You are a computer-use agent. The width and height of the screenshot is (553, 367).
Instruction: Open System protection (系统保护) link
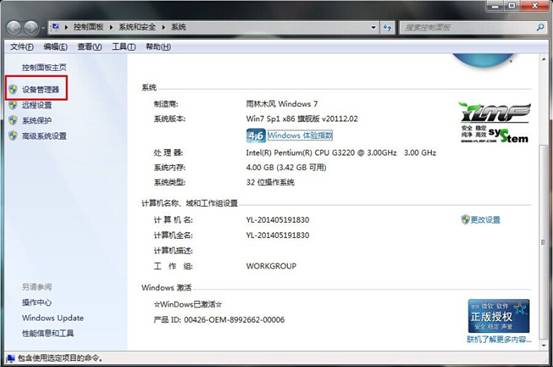(x=37, y=121)
